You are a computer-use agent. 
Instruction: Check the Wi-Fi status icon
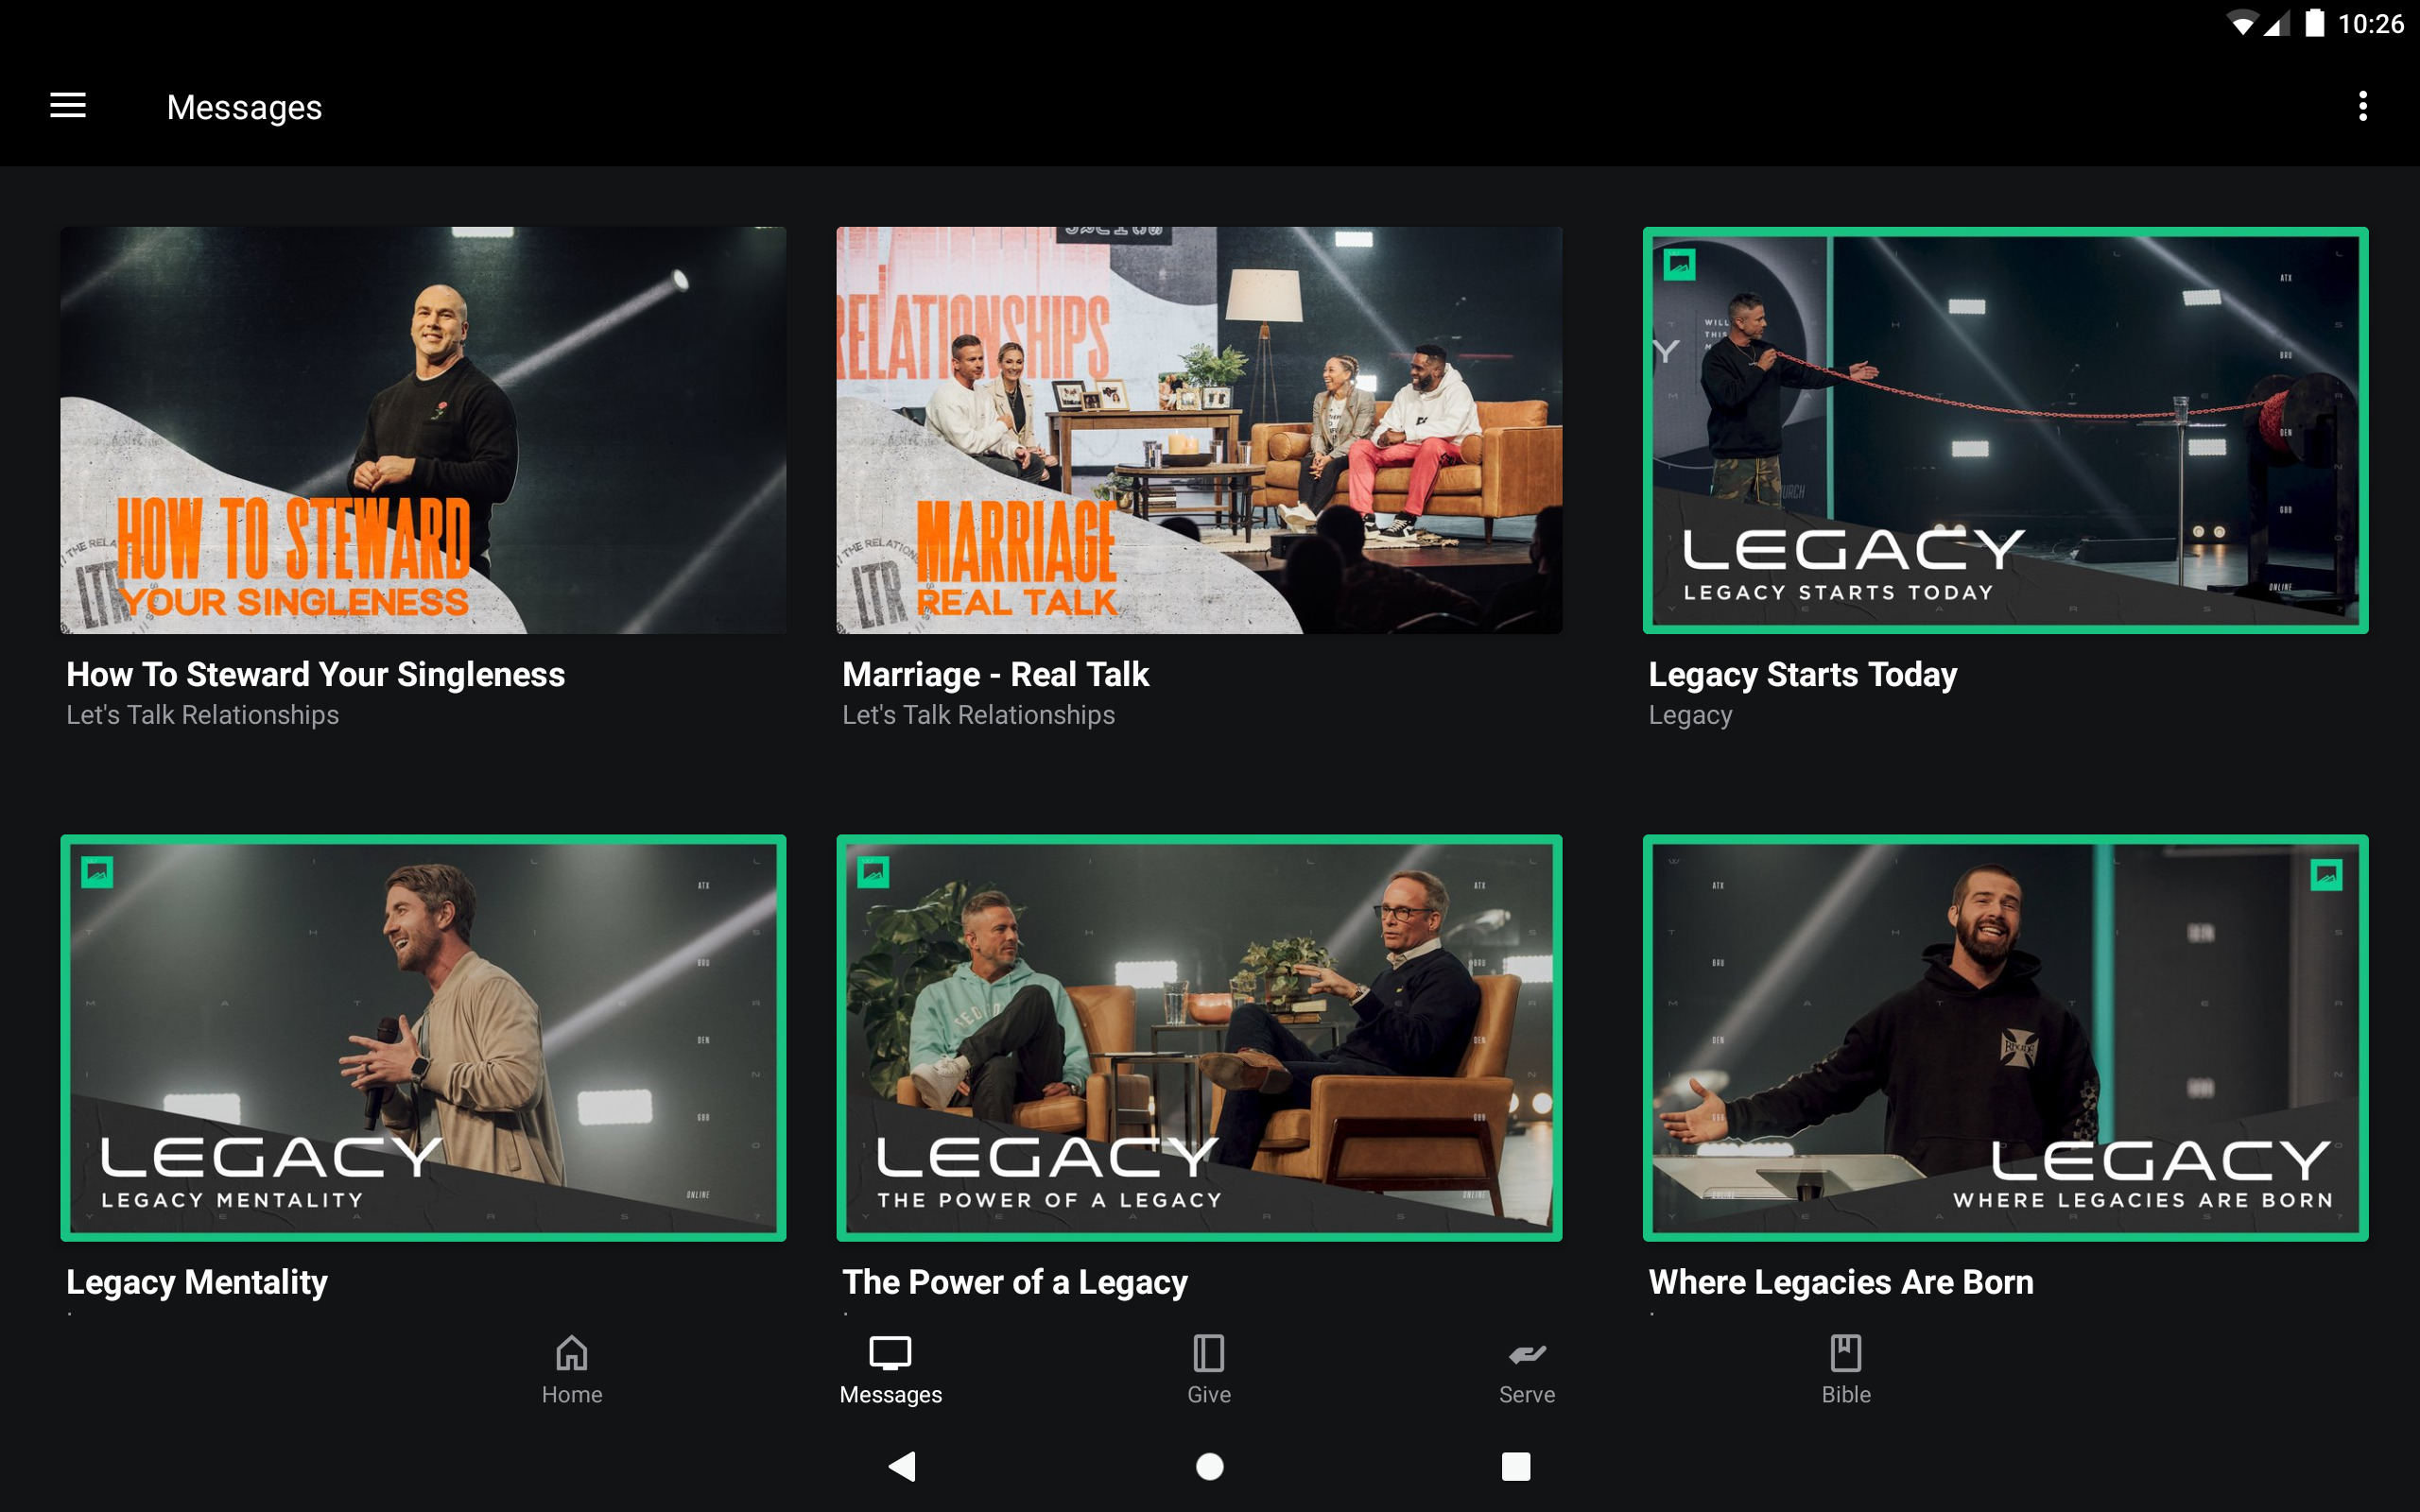point(2243,24)
